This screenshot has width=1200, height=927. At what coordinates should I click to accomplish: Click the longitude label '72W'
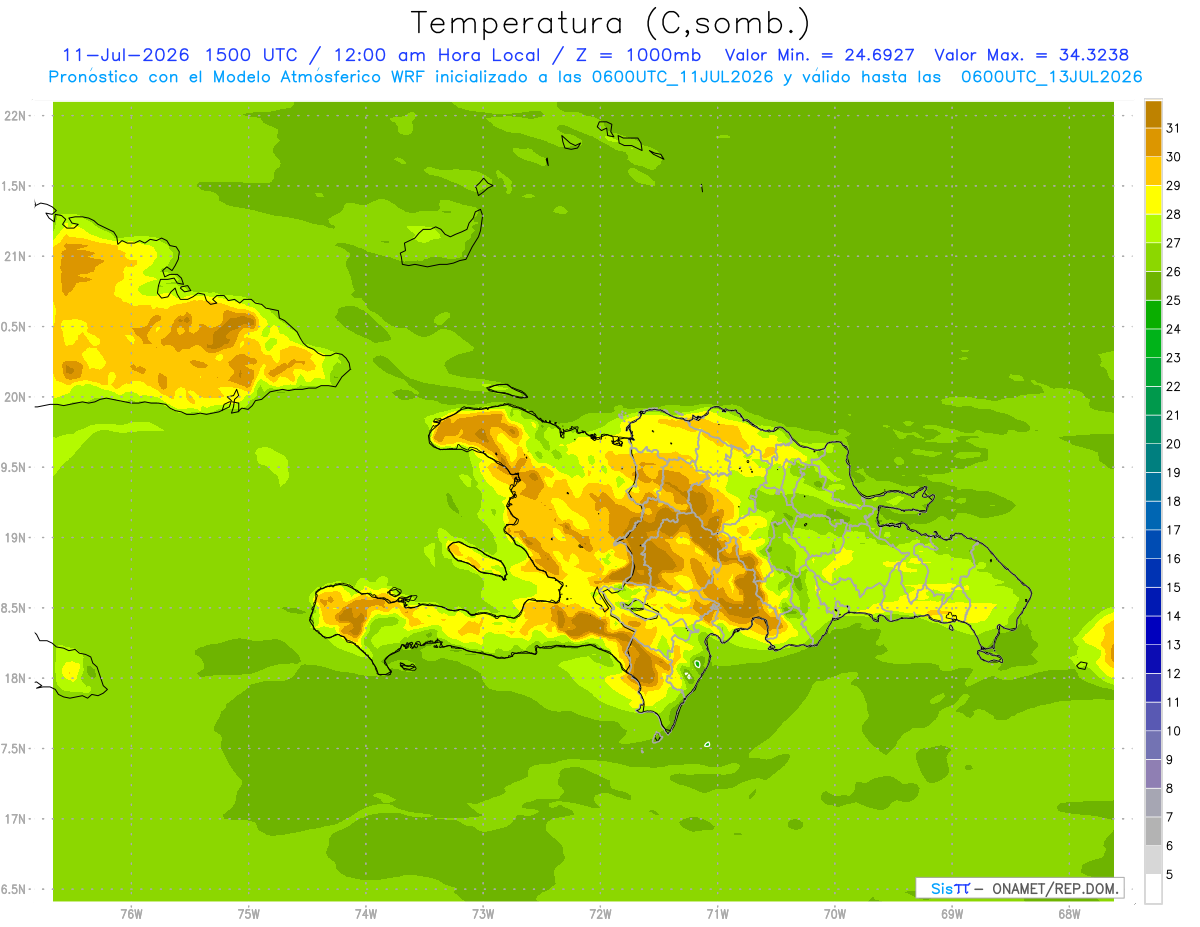tap(600, 914)
